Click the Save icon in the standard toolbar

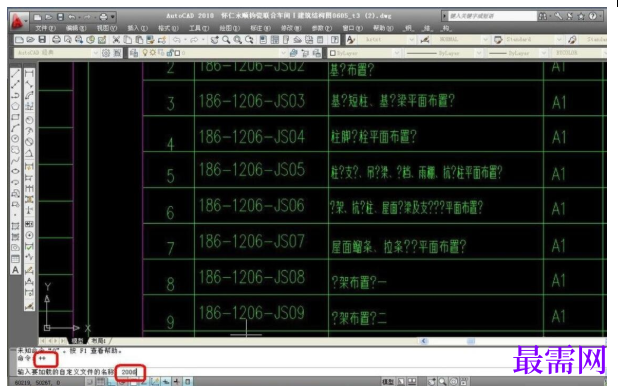[x=42, y=40]
